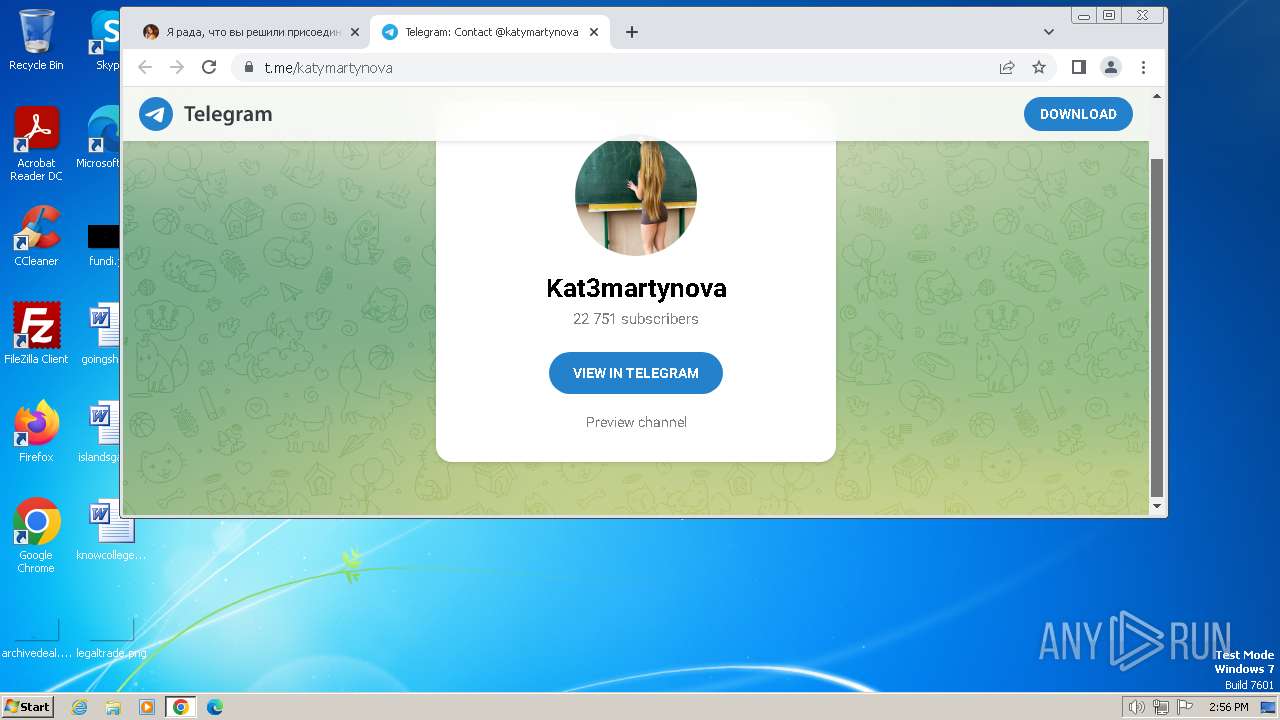Close the first Russian-titled tab
The image size is (1280, 720).
[x=355, y=32]
